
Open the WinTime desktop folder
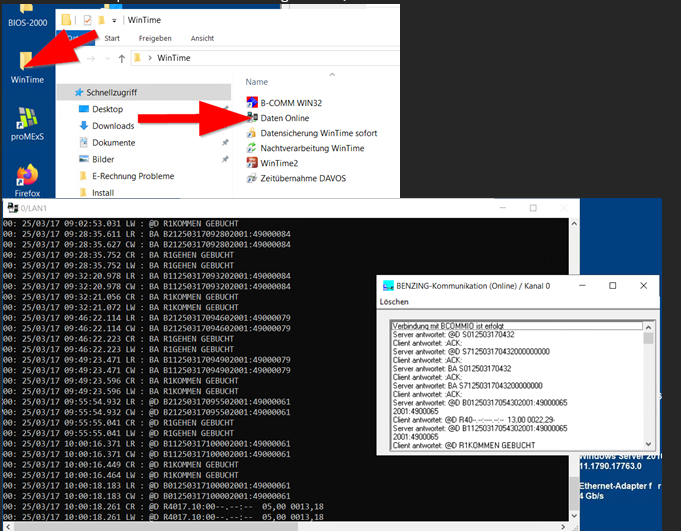pyautogui.click(x=27, y=68)
